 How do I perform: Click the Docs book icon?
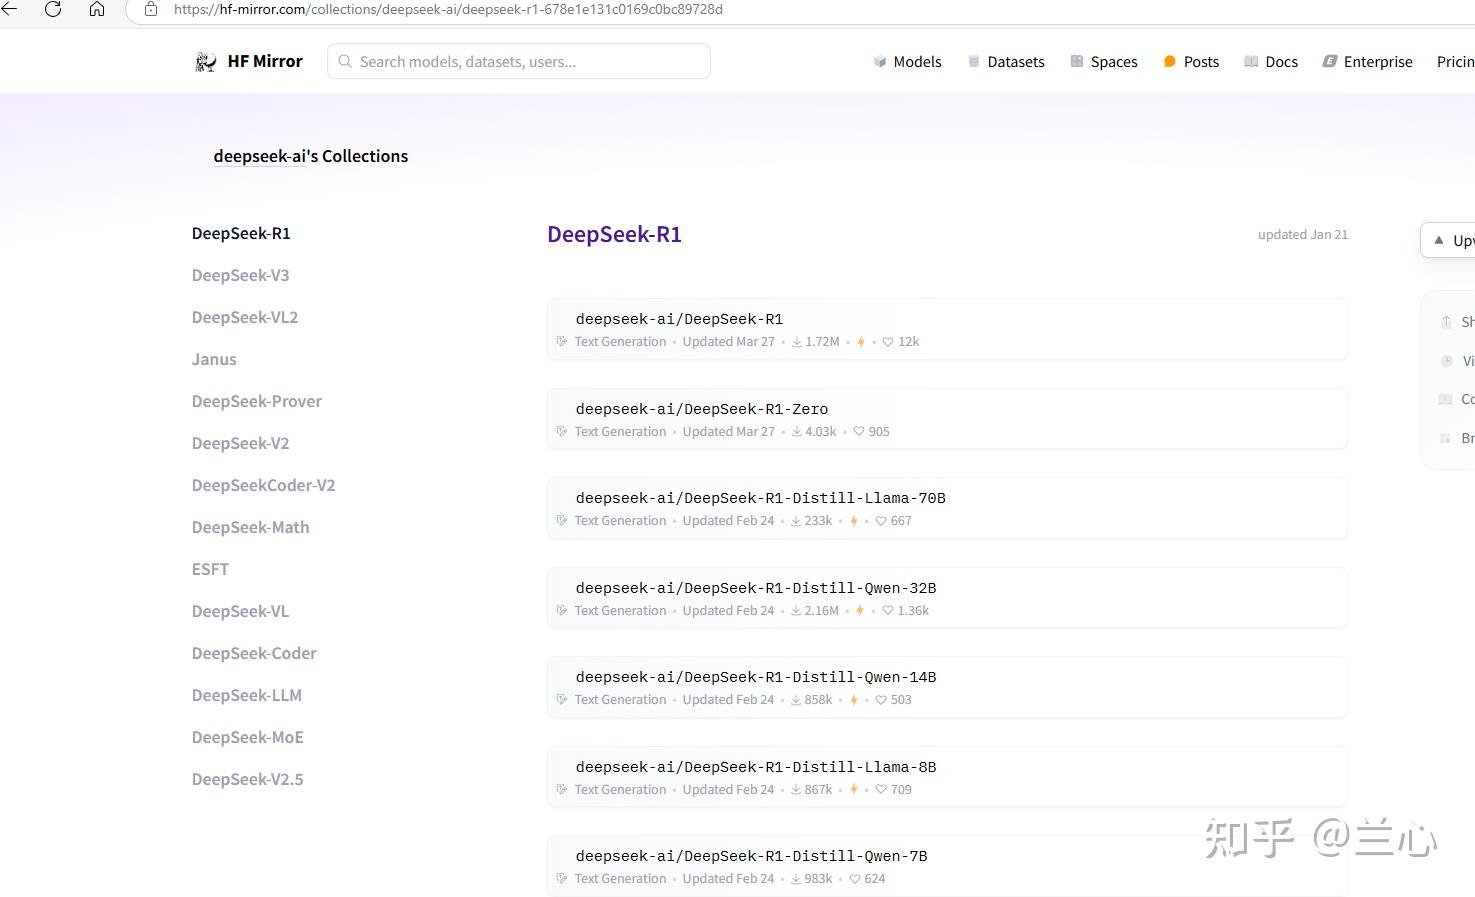click(1251, 62)
